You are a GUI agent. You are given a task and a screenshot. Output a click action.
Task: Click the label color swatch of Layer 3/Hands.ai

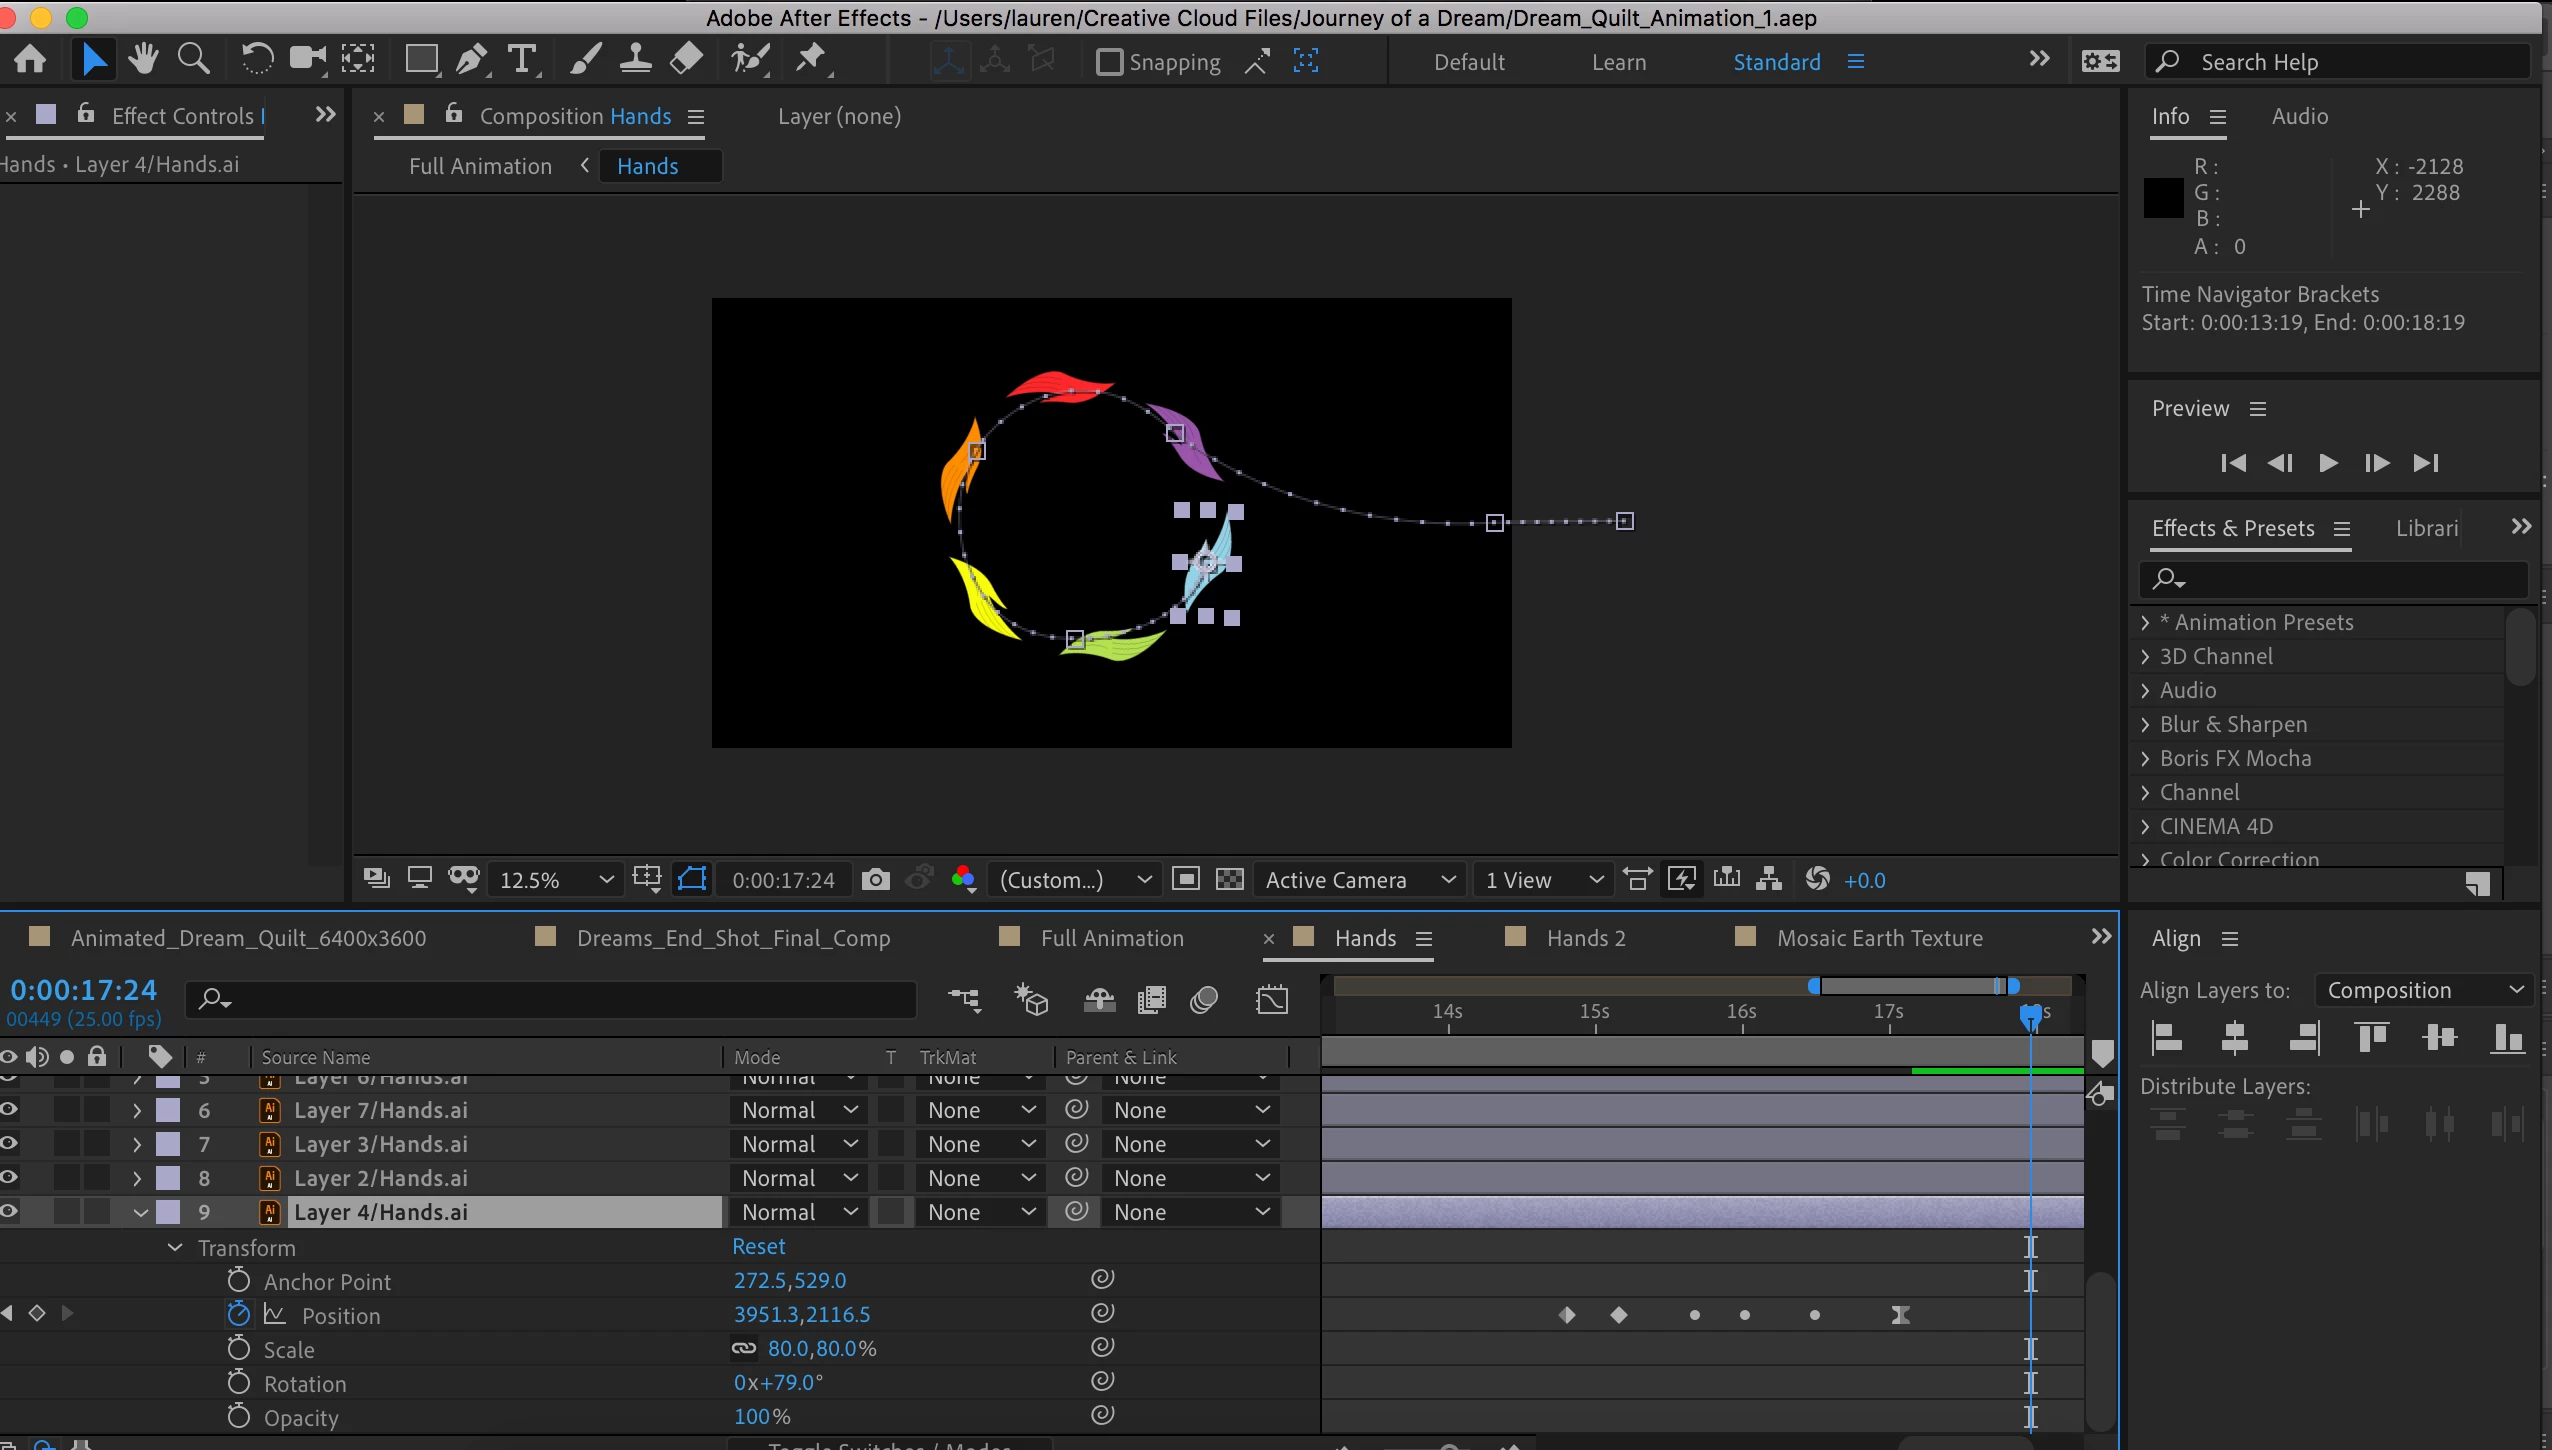[x=168, y=1143]
